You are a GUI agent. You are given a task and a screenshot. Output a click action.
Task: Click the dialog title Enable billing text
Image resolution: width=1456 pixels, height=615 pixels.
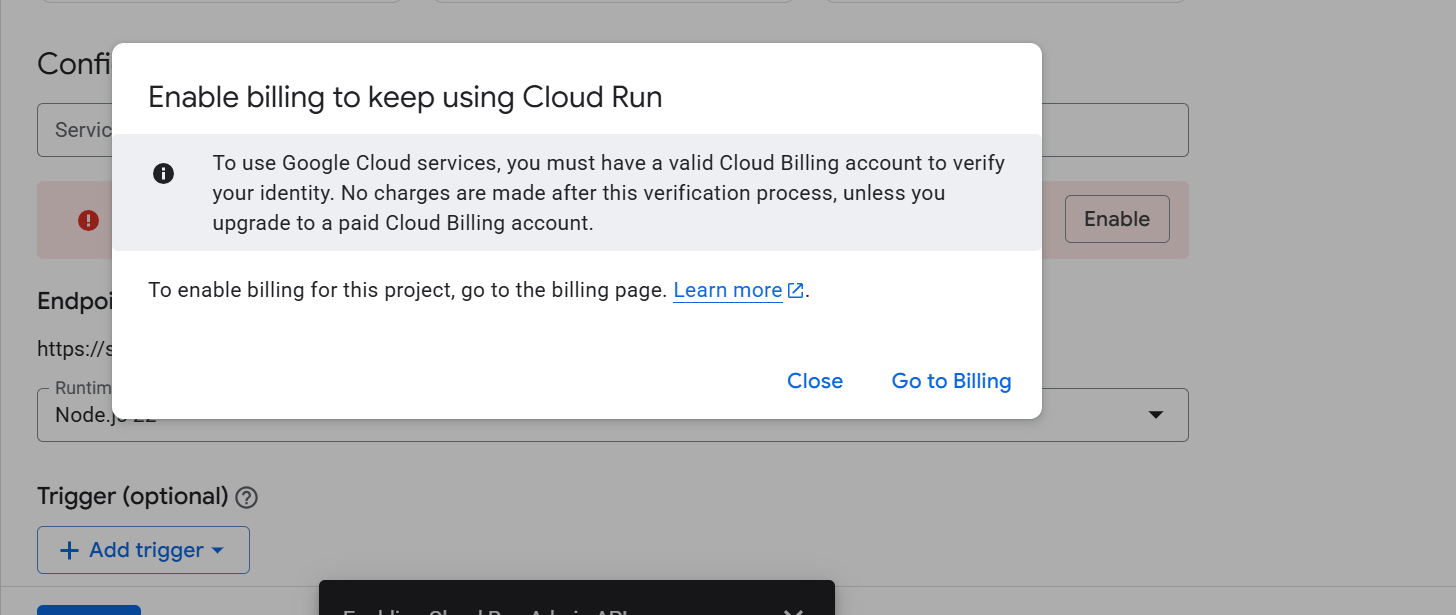(405, 97)
